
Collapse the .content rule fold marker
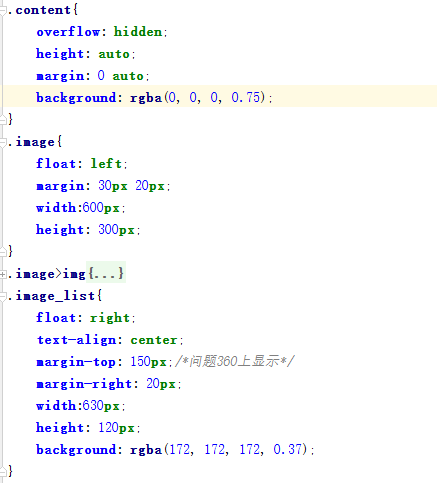click(x=3, y=11)
